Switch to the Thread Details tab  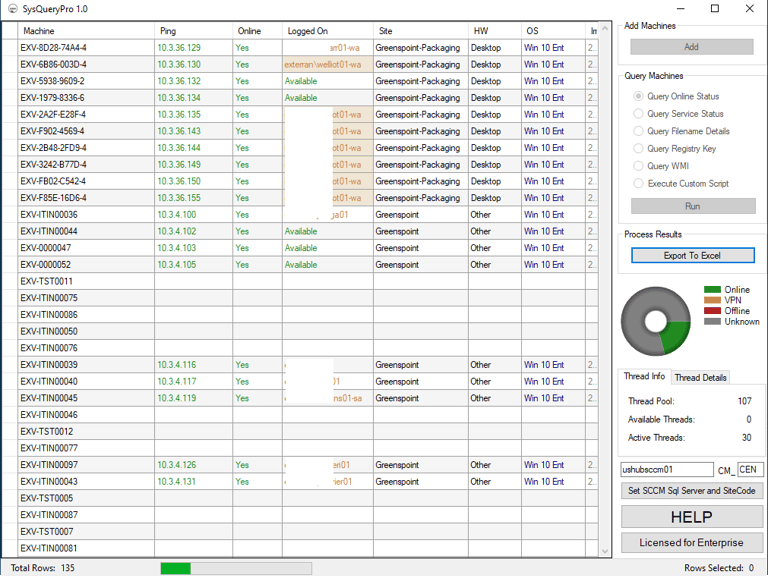700,377
